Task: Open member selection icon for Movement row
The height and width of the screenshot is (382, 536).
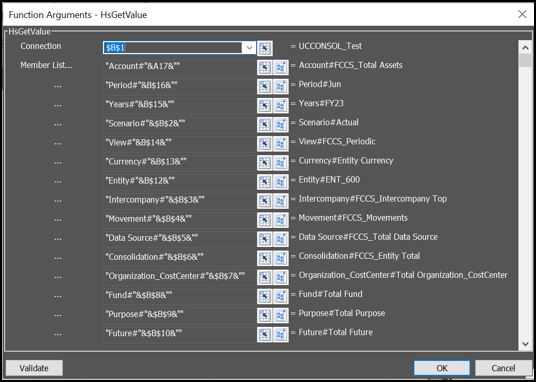Action: [x=281, y=220]
